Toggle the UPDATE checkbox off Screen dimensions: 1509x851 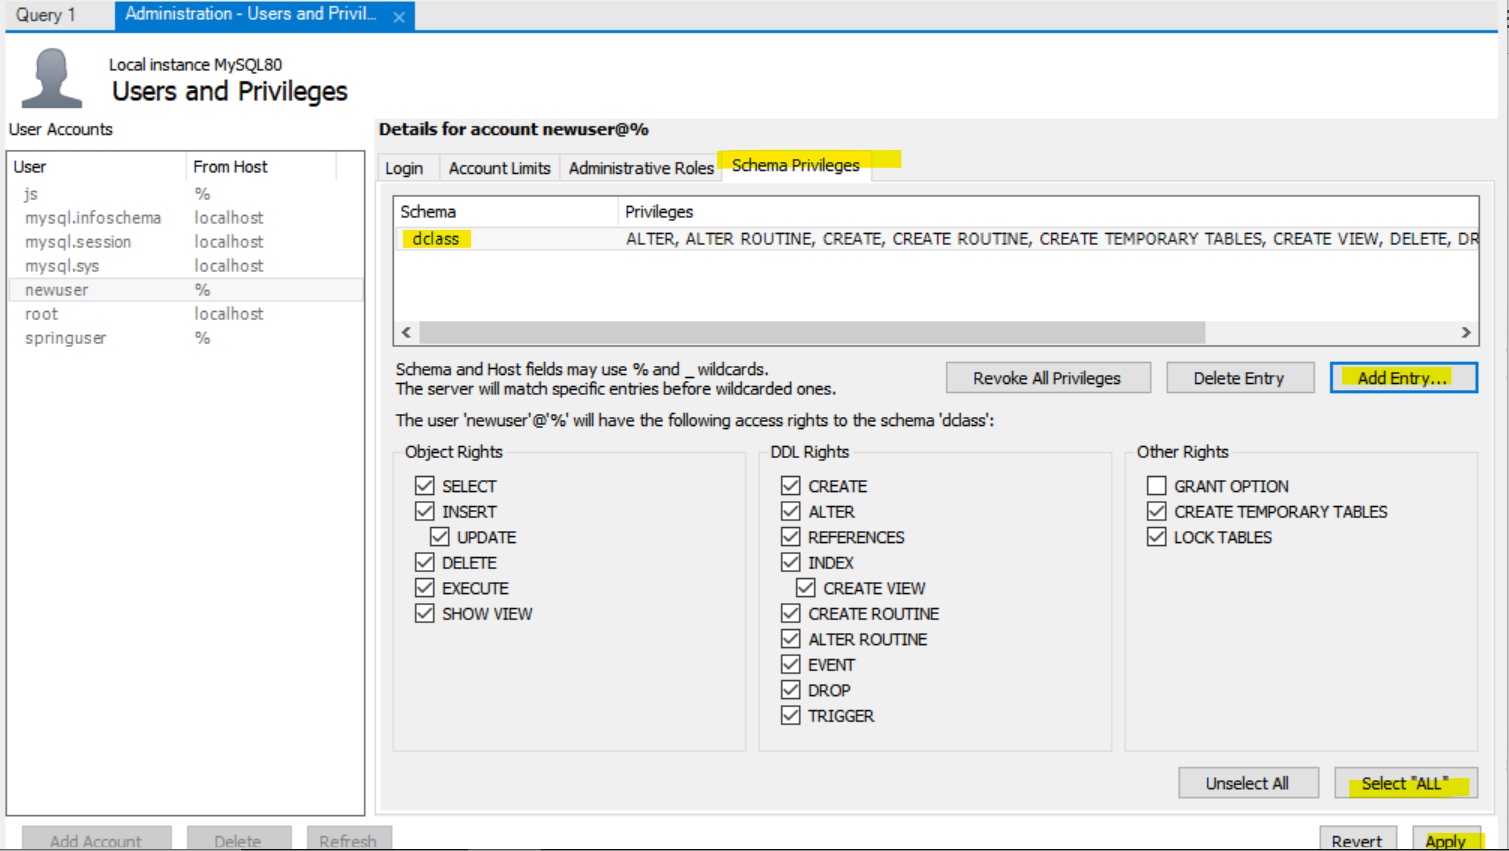click(440, 537)
